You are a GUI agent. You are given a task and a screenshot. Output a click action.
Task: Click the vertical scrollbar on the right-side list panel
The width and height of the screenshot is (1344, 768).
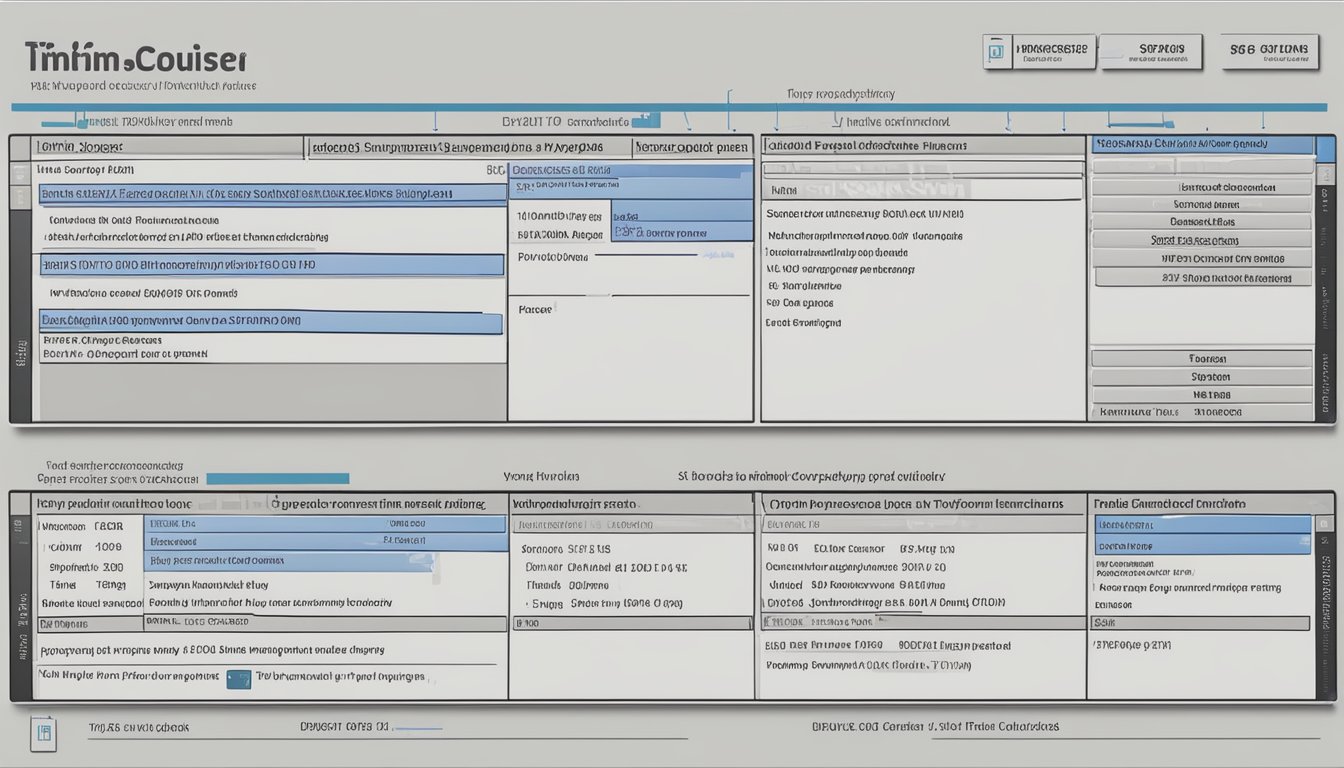pyautogui.click(x=1327, y=280)
